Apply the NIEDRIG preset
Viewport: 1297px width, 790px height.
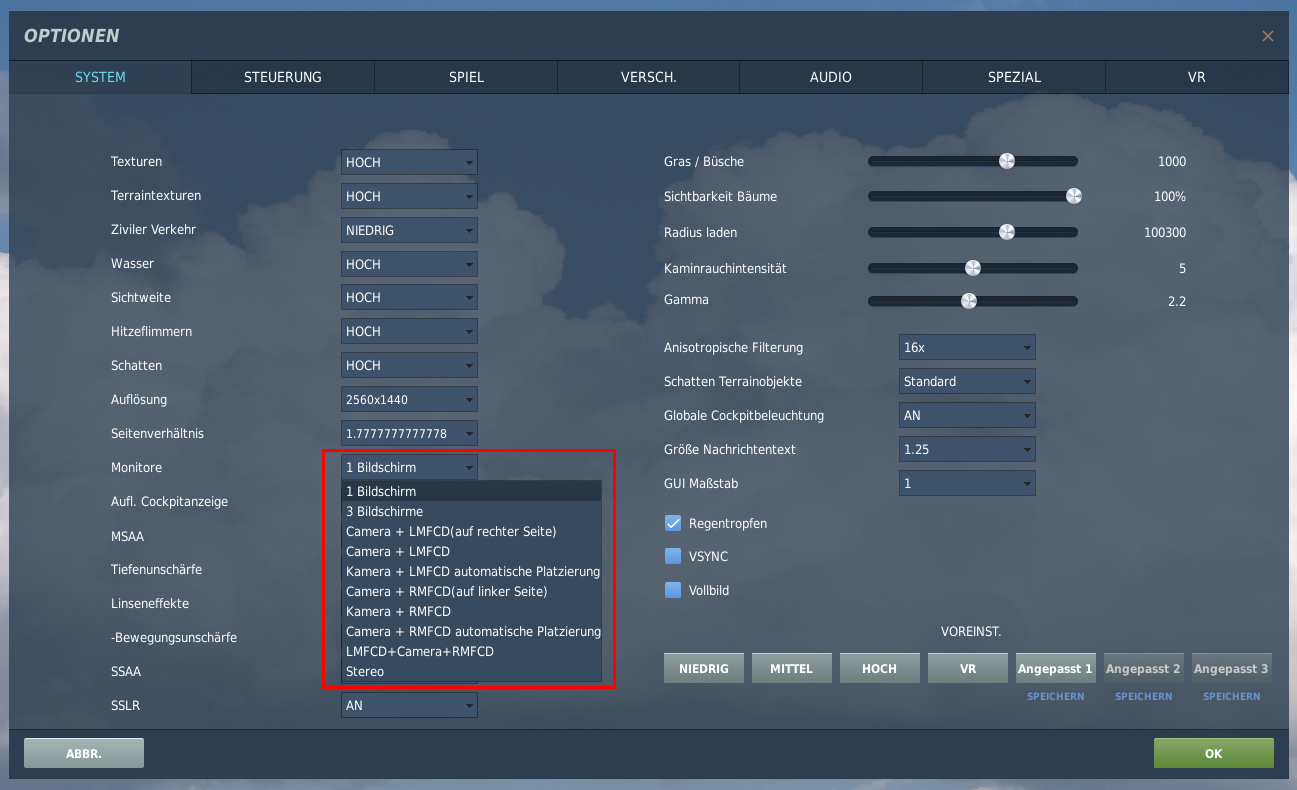point(704,668)
